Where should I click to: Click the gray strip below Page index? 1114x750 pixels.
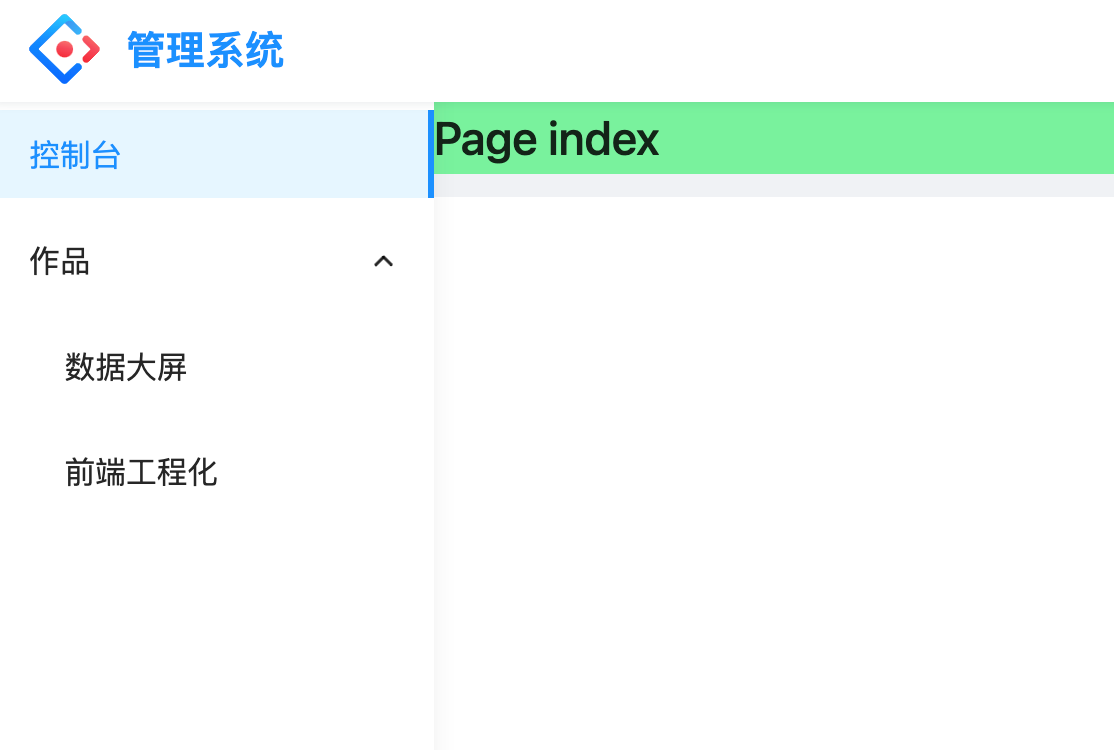click(x=774, y=185)
